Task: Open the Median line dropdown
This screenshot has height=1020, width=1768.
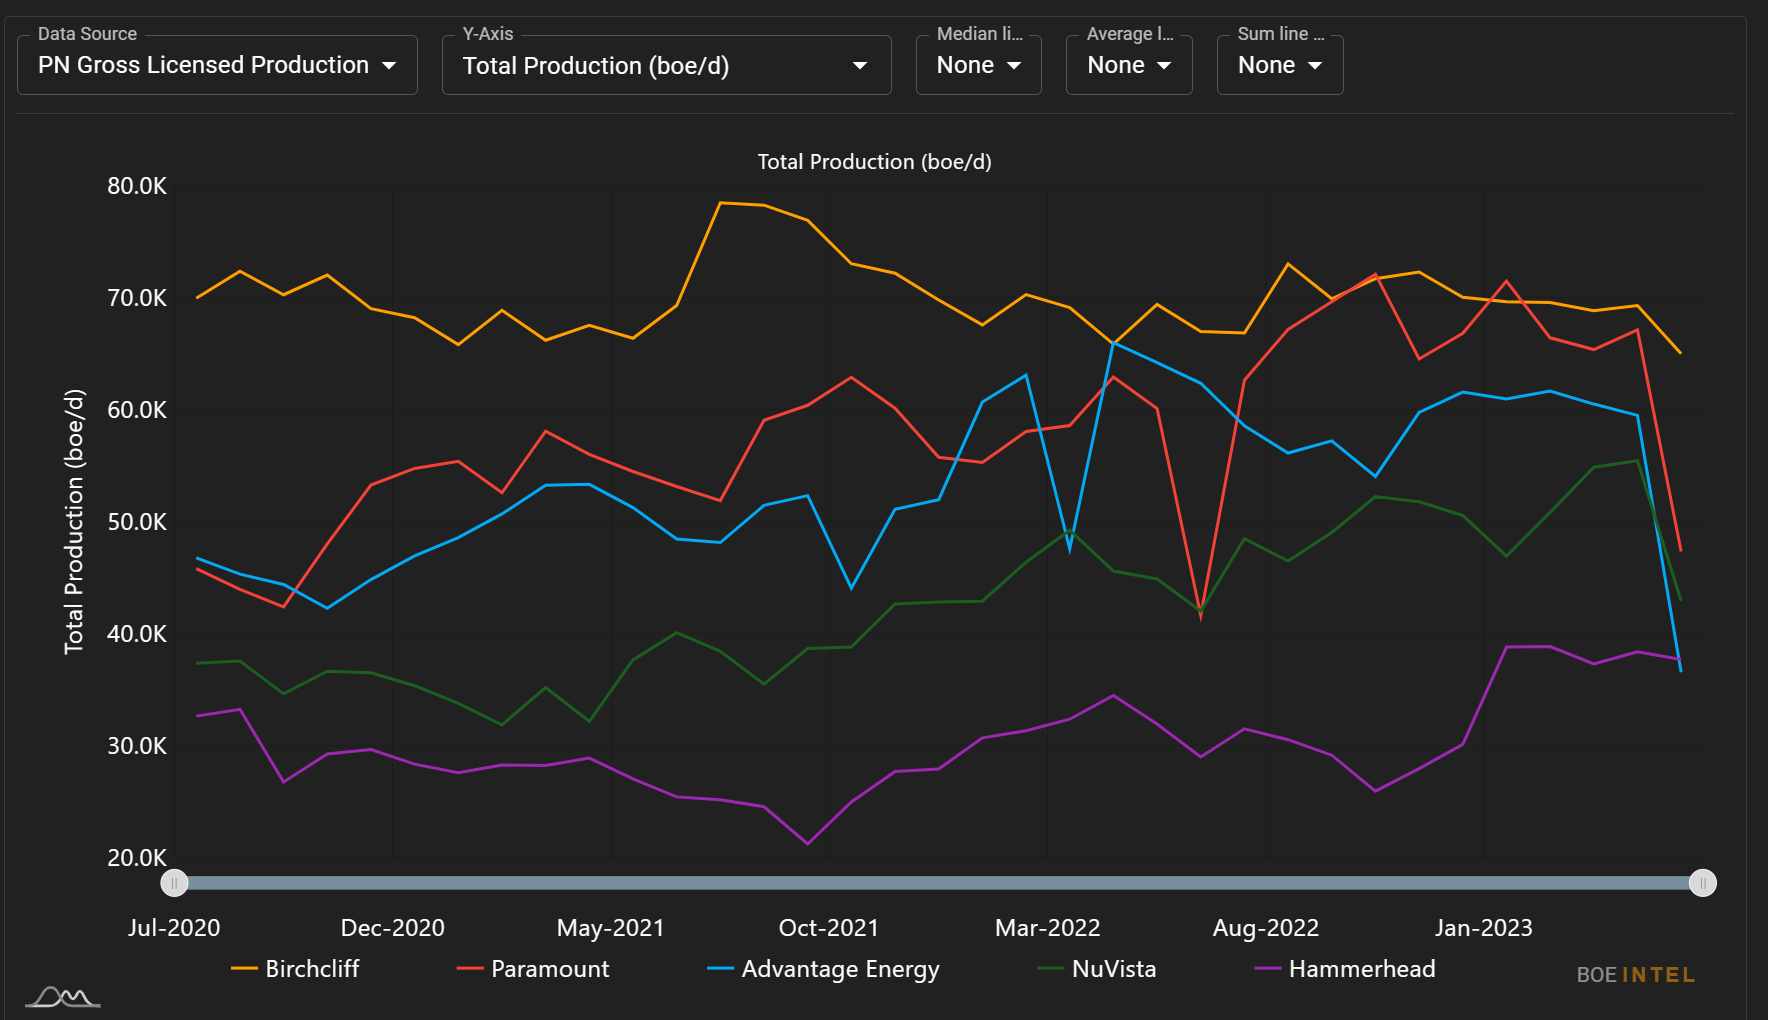Action: (978, 65)
